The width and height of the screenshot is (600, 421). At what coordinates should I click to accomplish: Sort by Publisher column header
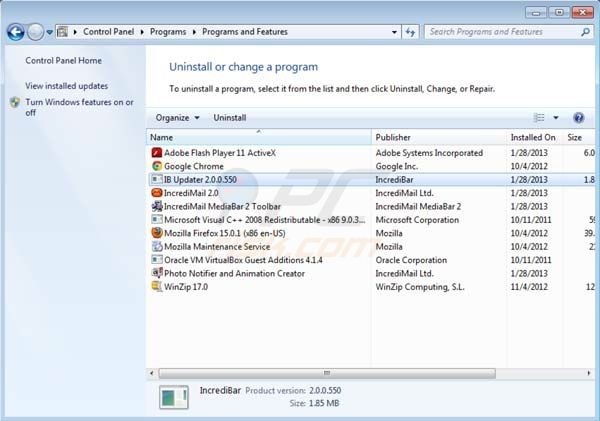coord(439,137)
